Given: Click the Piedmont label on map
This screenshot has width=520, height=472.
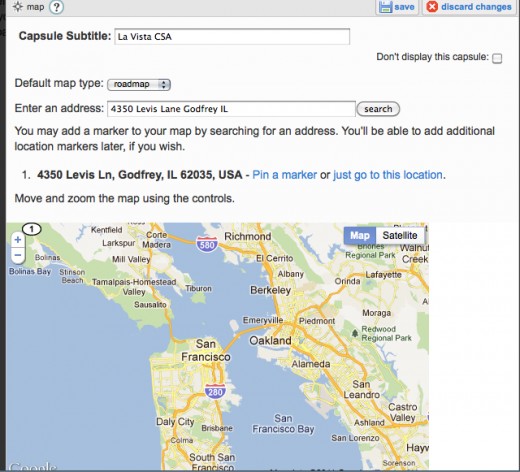Looking at the screenshot, I should click(x=317, y=321).
